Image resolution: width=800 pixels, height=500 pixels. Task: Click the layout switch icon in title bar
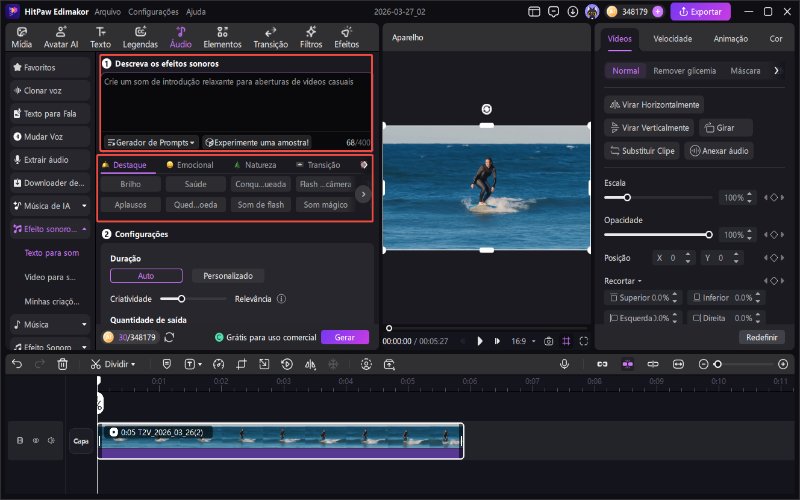click(534, 11)
